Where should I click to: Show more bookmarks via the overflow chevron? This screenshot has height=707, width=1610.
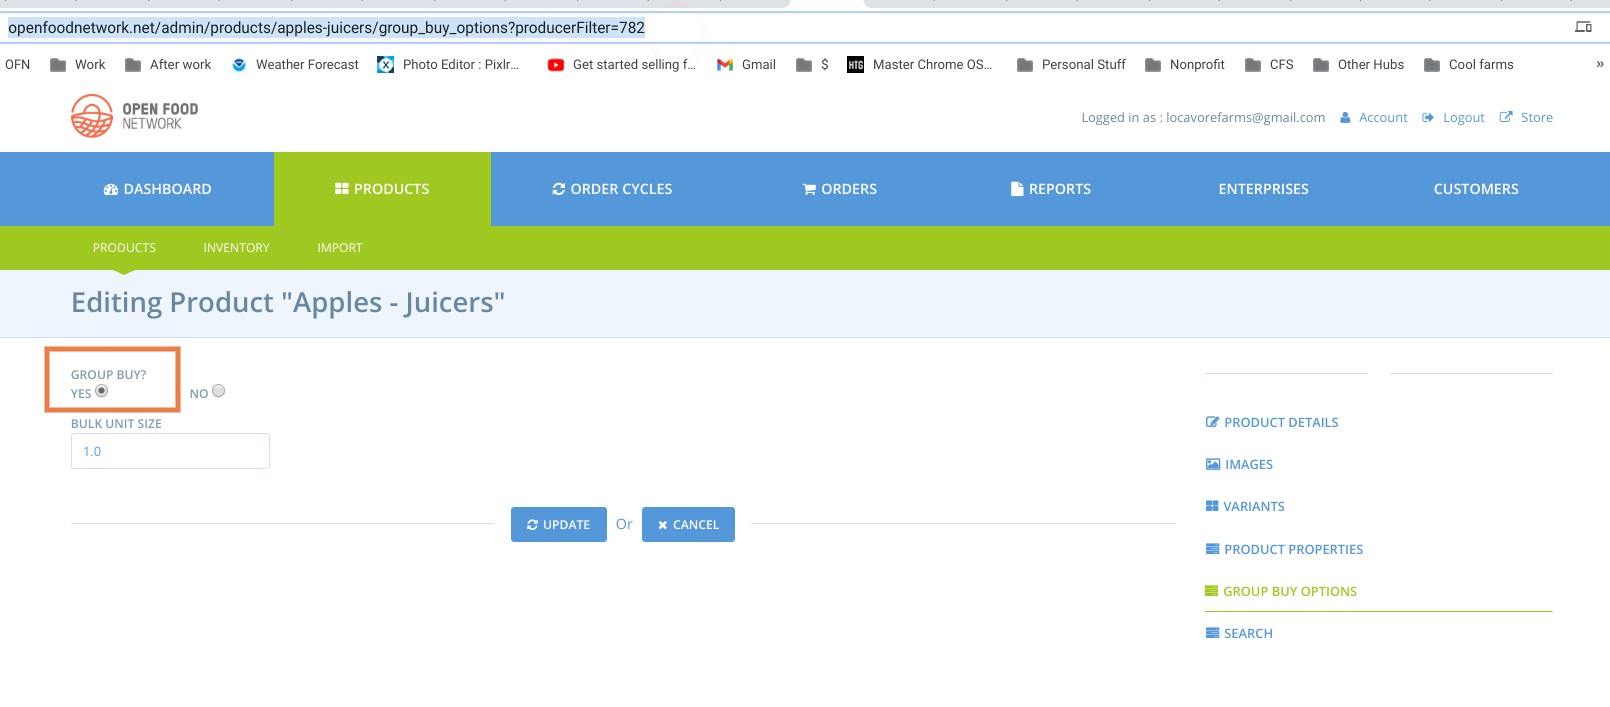tap(1599, 64)
